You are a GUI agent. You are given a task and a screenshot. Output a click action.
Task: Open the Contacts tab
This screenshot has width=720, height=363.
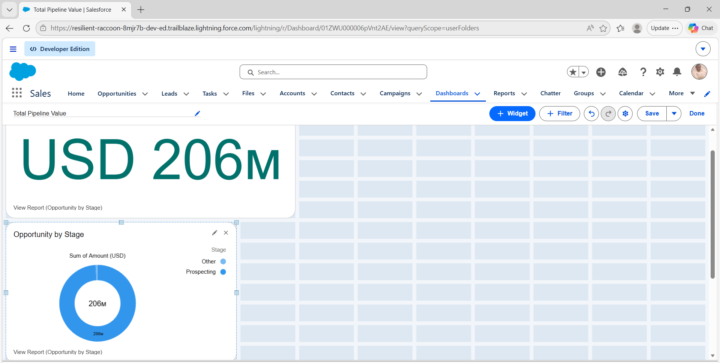coord(343,93)
